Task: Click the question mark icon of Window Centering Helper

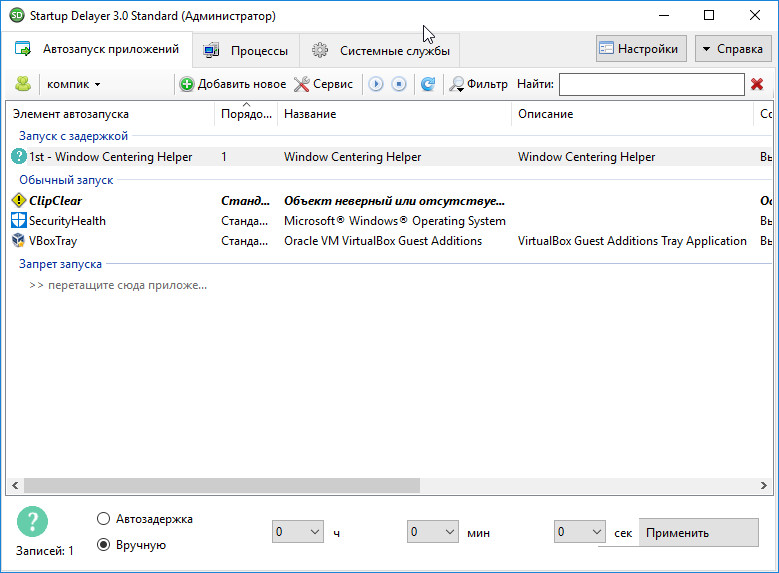Action: (x=18, y=157)
